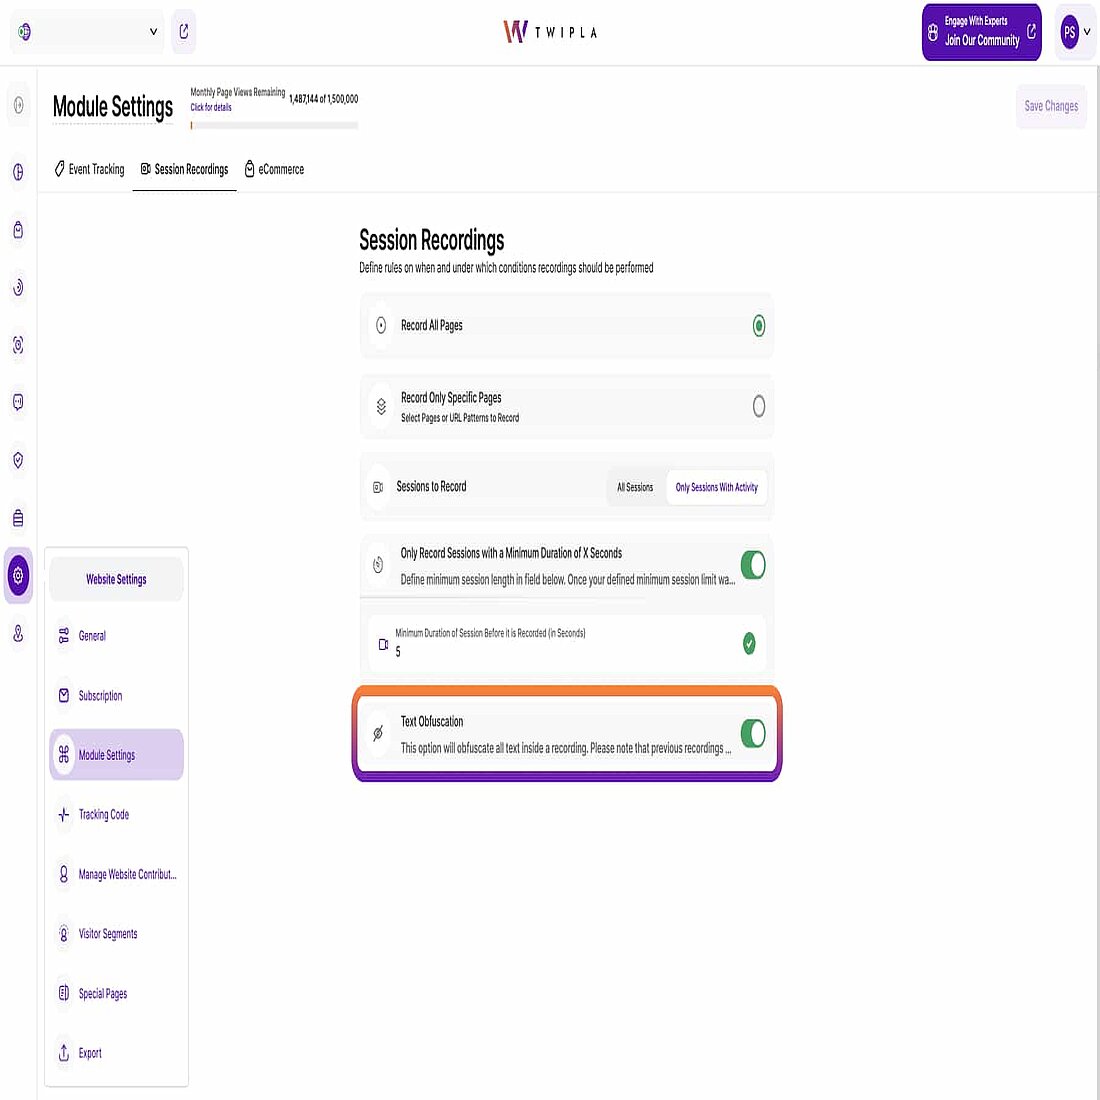Turn off minimum session duration recording

click(752, 565)
